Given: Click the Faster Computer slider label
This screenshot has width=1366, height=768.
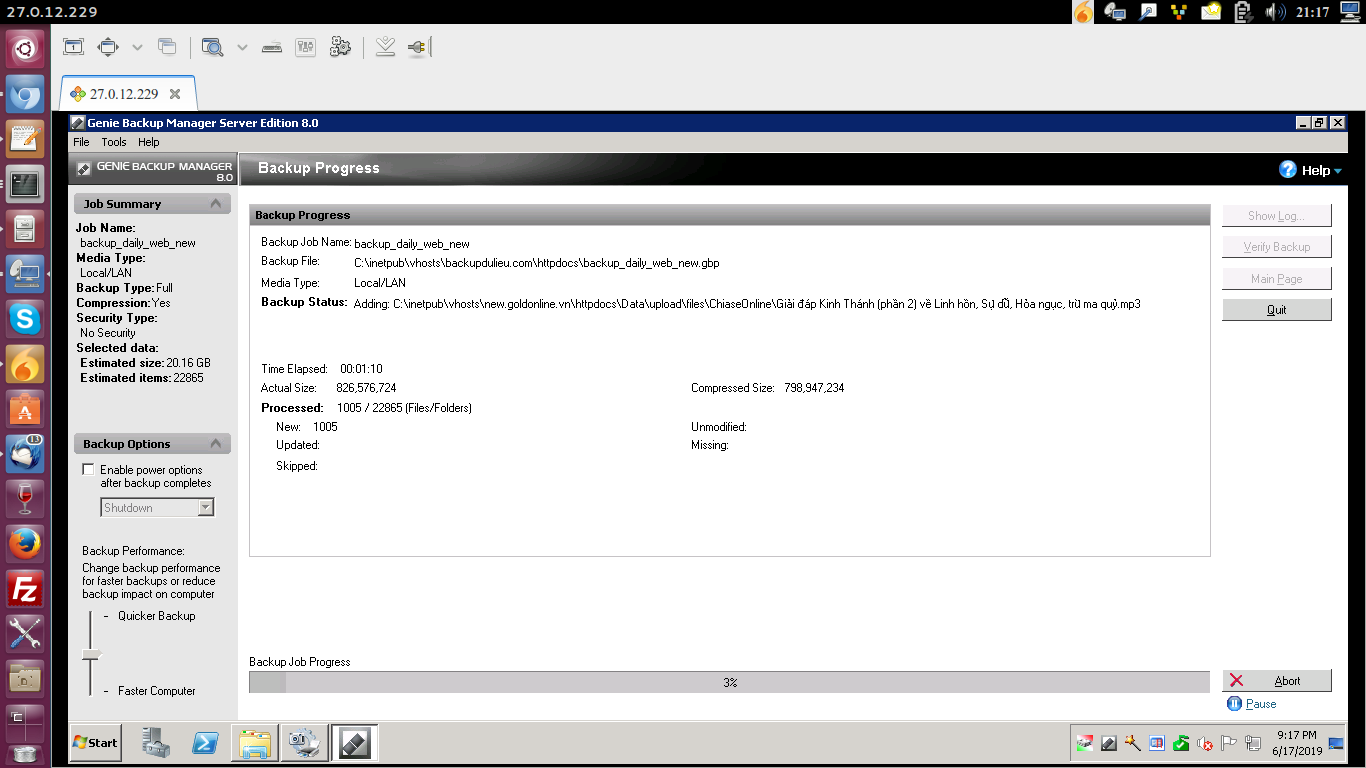Looking at the screenshot, I should click(157, 691).
